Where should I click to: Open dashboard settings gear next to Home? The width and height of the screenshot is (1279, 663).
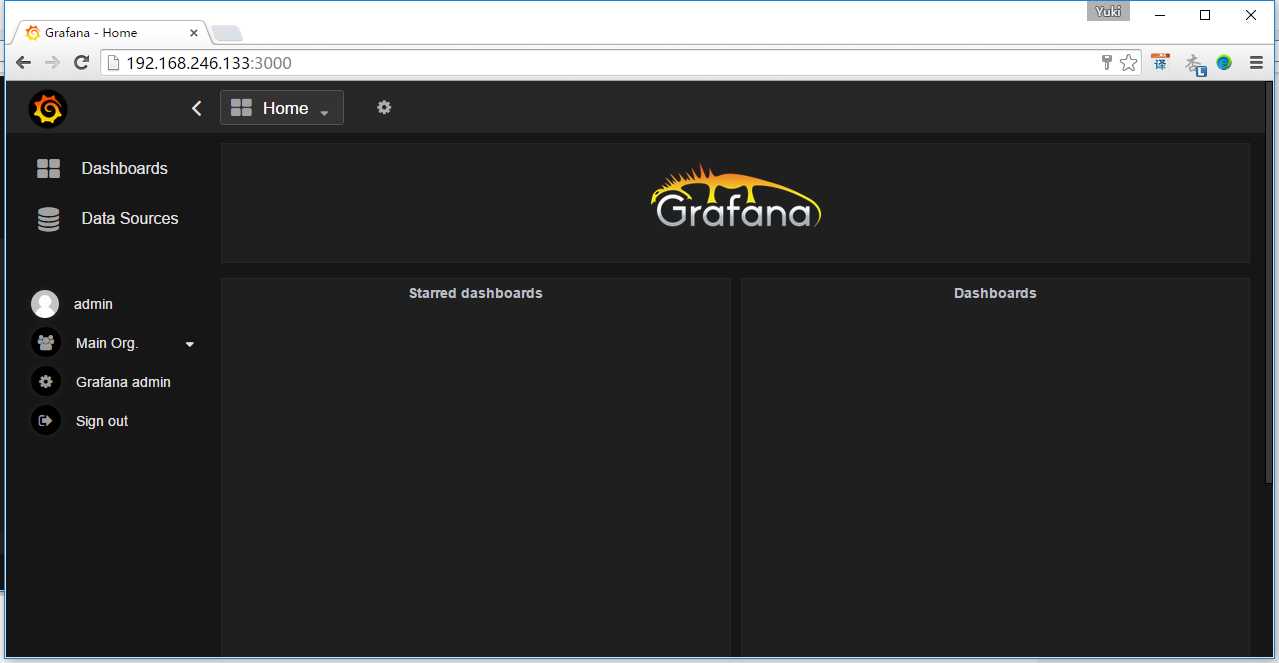384,107
